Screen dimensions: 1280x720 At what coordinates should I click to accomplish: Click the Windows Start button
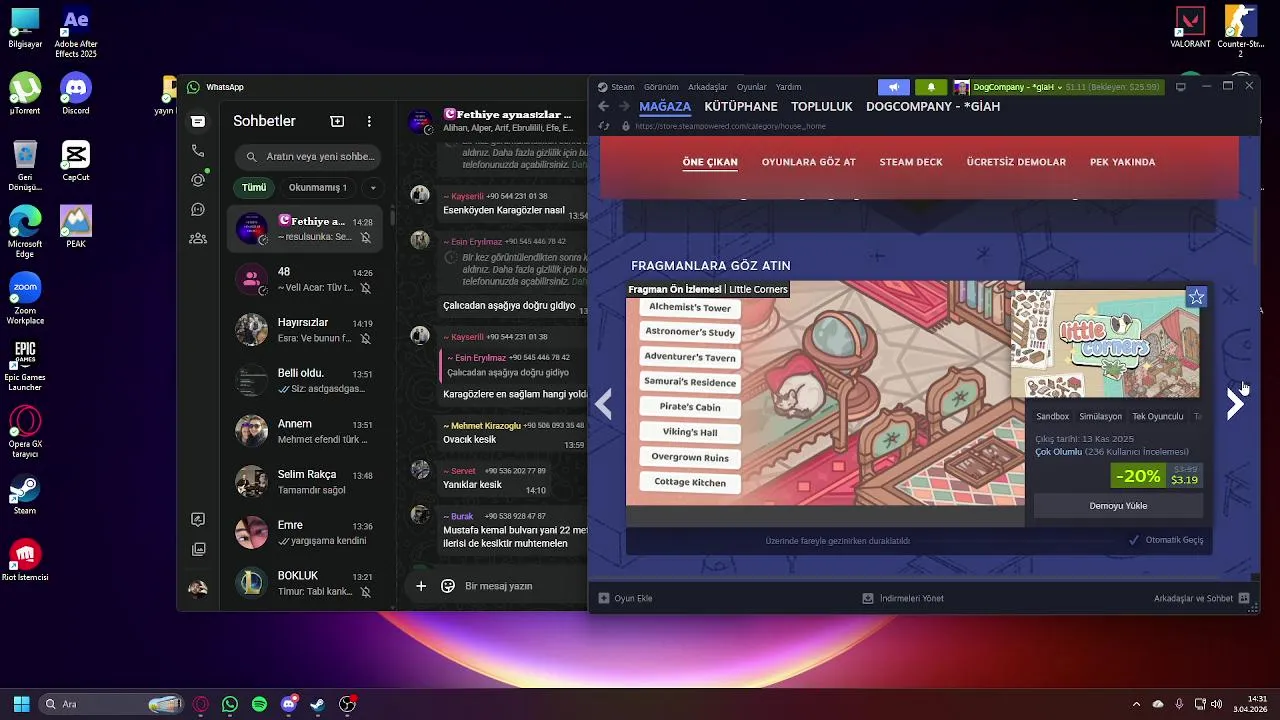[x=21, y=704]
